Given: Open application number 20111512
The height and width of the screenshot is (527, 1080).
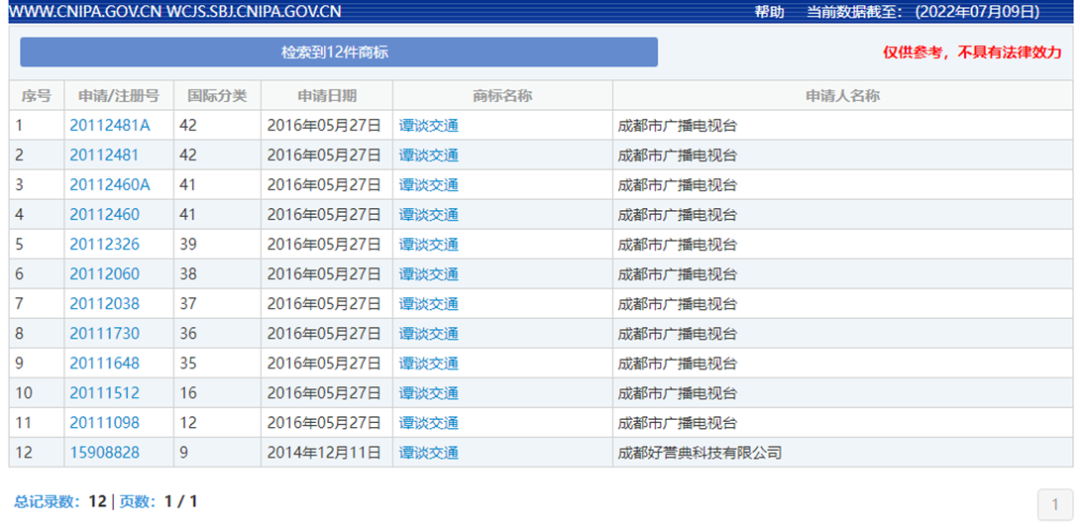Looking at the screenshot, I should click(104, 393).
